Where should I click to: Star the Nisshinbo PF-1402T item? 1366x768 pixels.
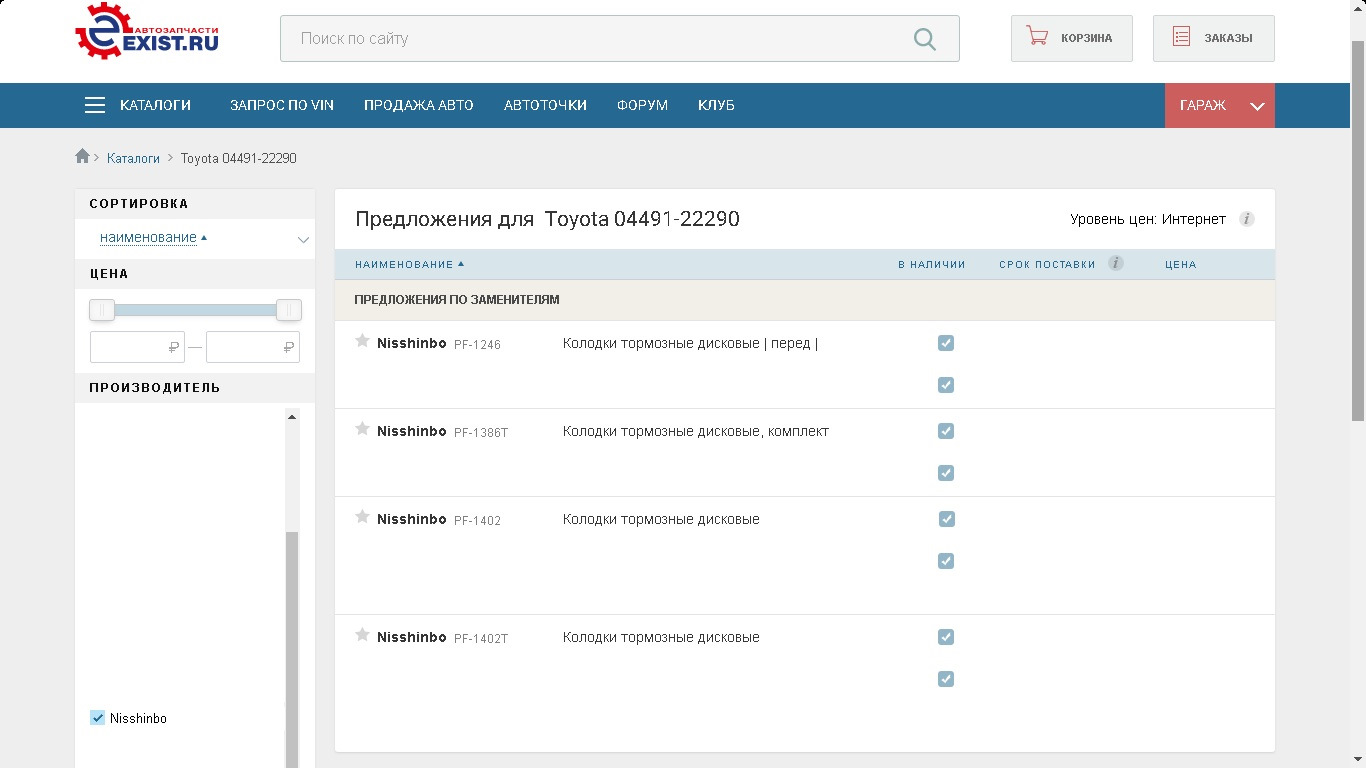click(362, 636)
